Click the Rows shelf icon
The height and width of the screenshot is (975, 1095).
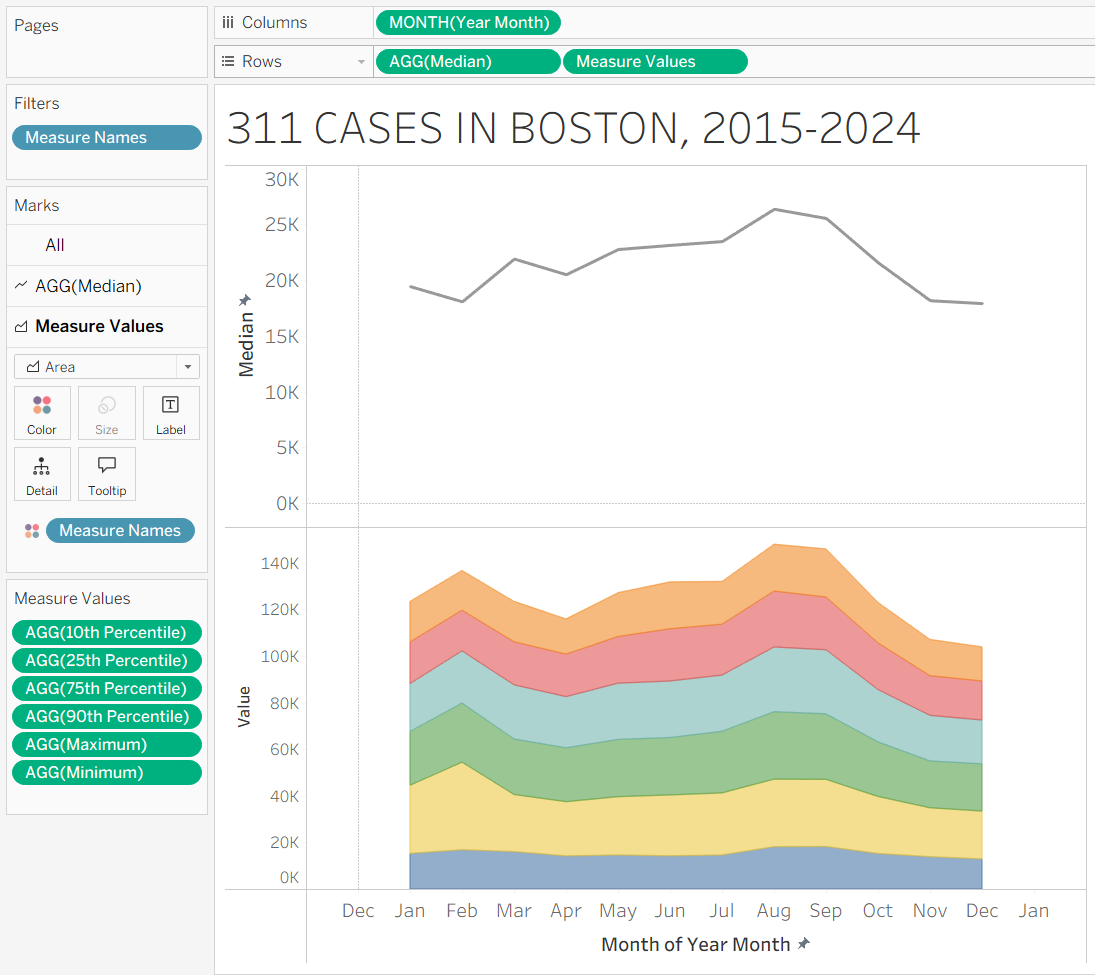pos(228,61)
